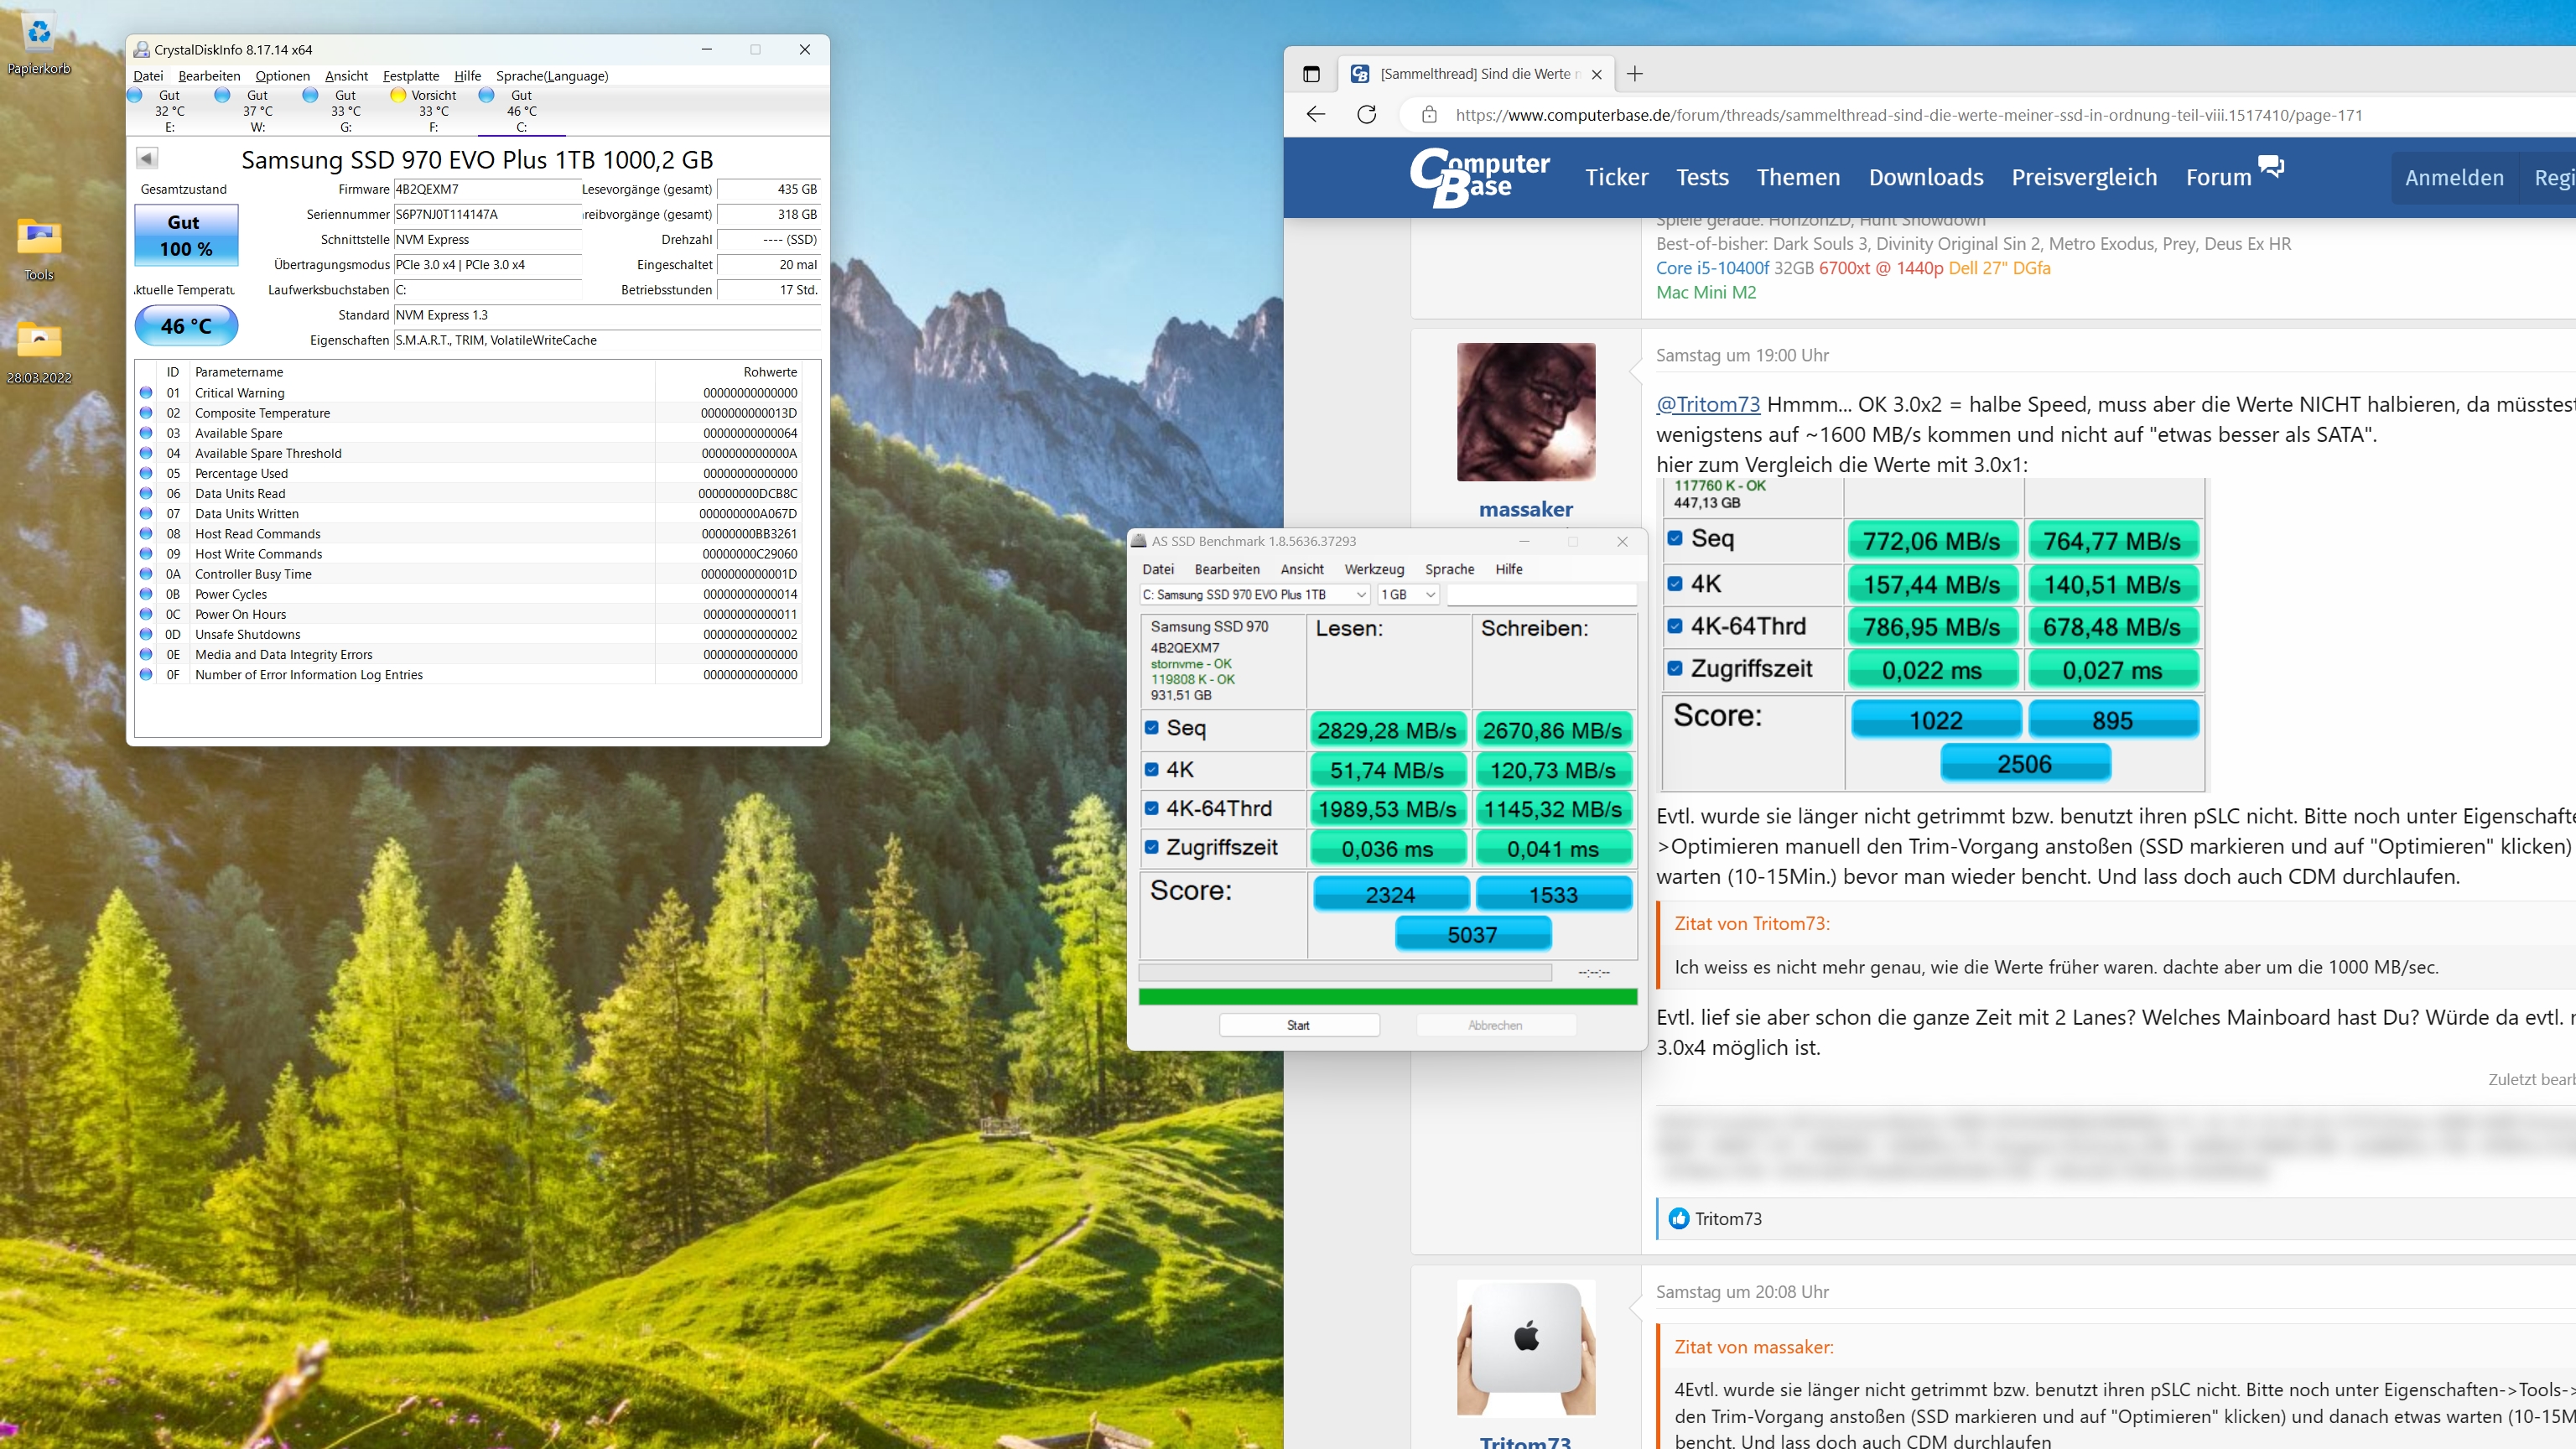Go back using the browser back arrow
The image size is (2576, 1449).
pos(1316,115)
